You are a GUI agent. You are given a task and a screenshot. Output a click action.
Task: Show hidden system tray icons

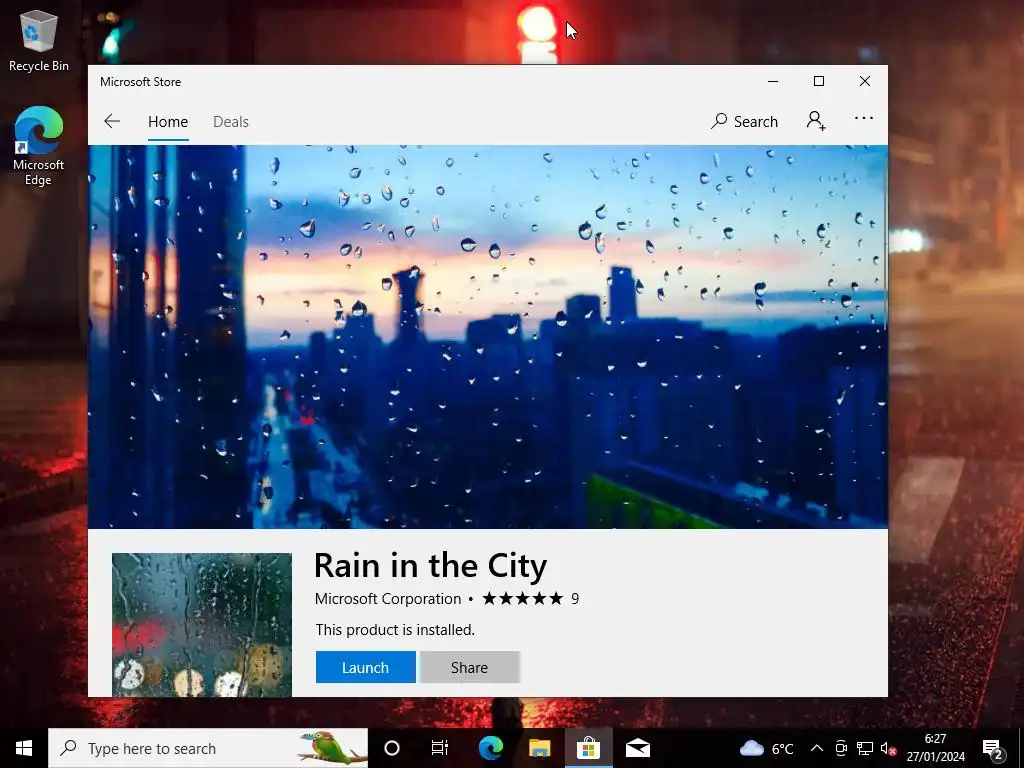(x=817, y=748)
